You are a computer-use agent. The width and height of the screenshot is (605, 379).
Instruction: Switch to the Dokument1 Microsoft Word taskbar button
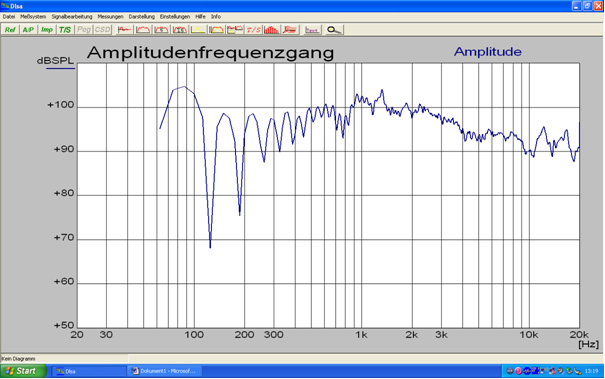tap(164, 371)
